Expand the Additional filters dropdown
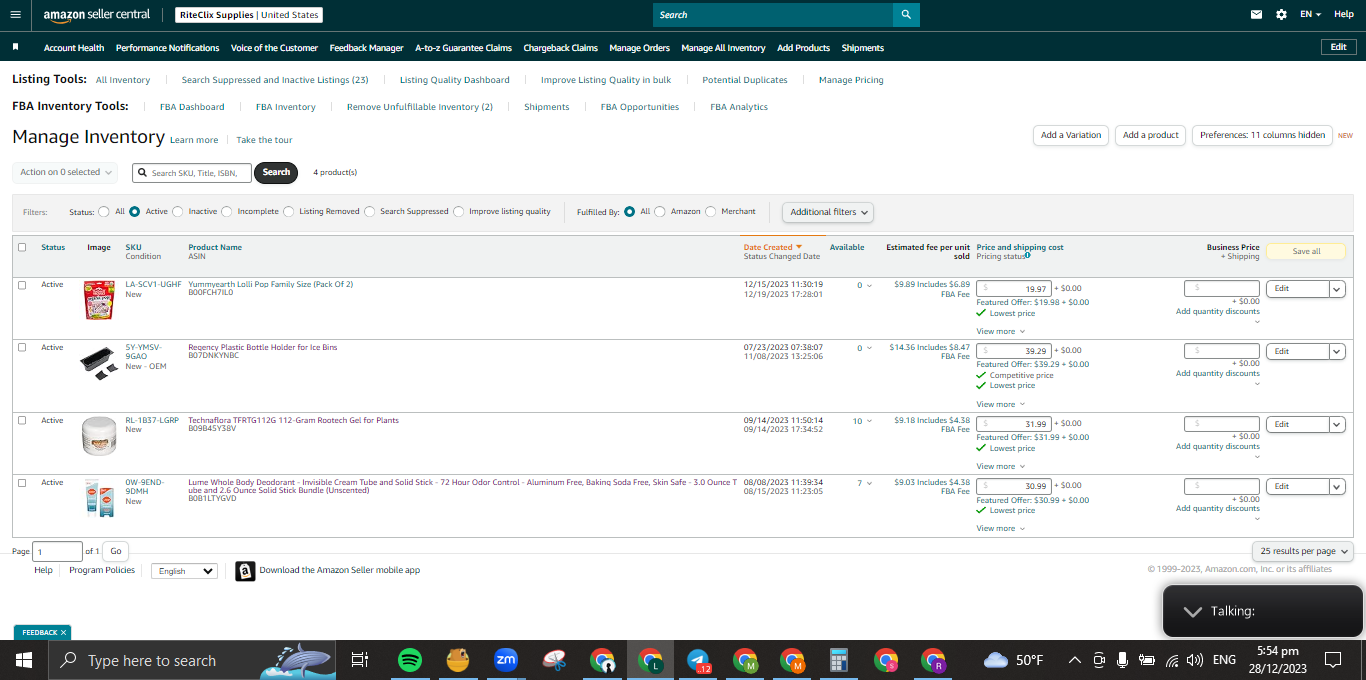The width and height of the screenshot is (1366, 680). click(827, 212)
